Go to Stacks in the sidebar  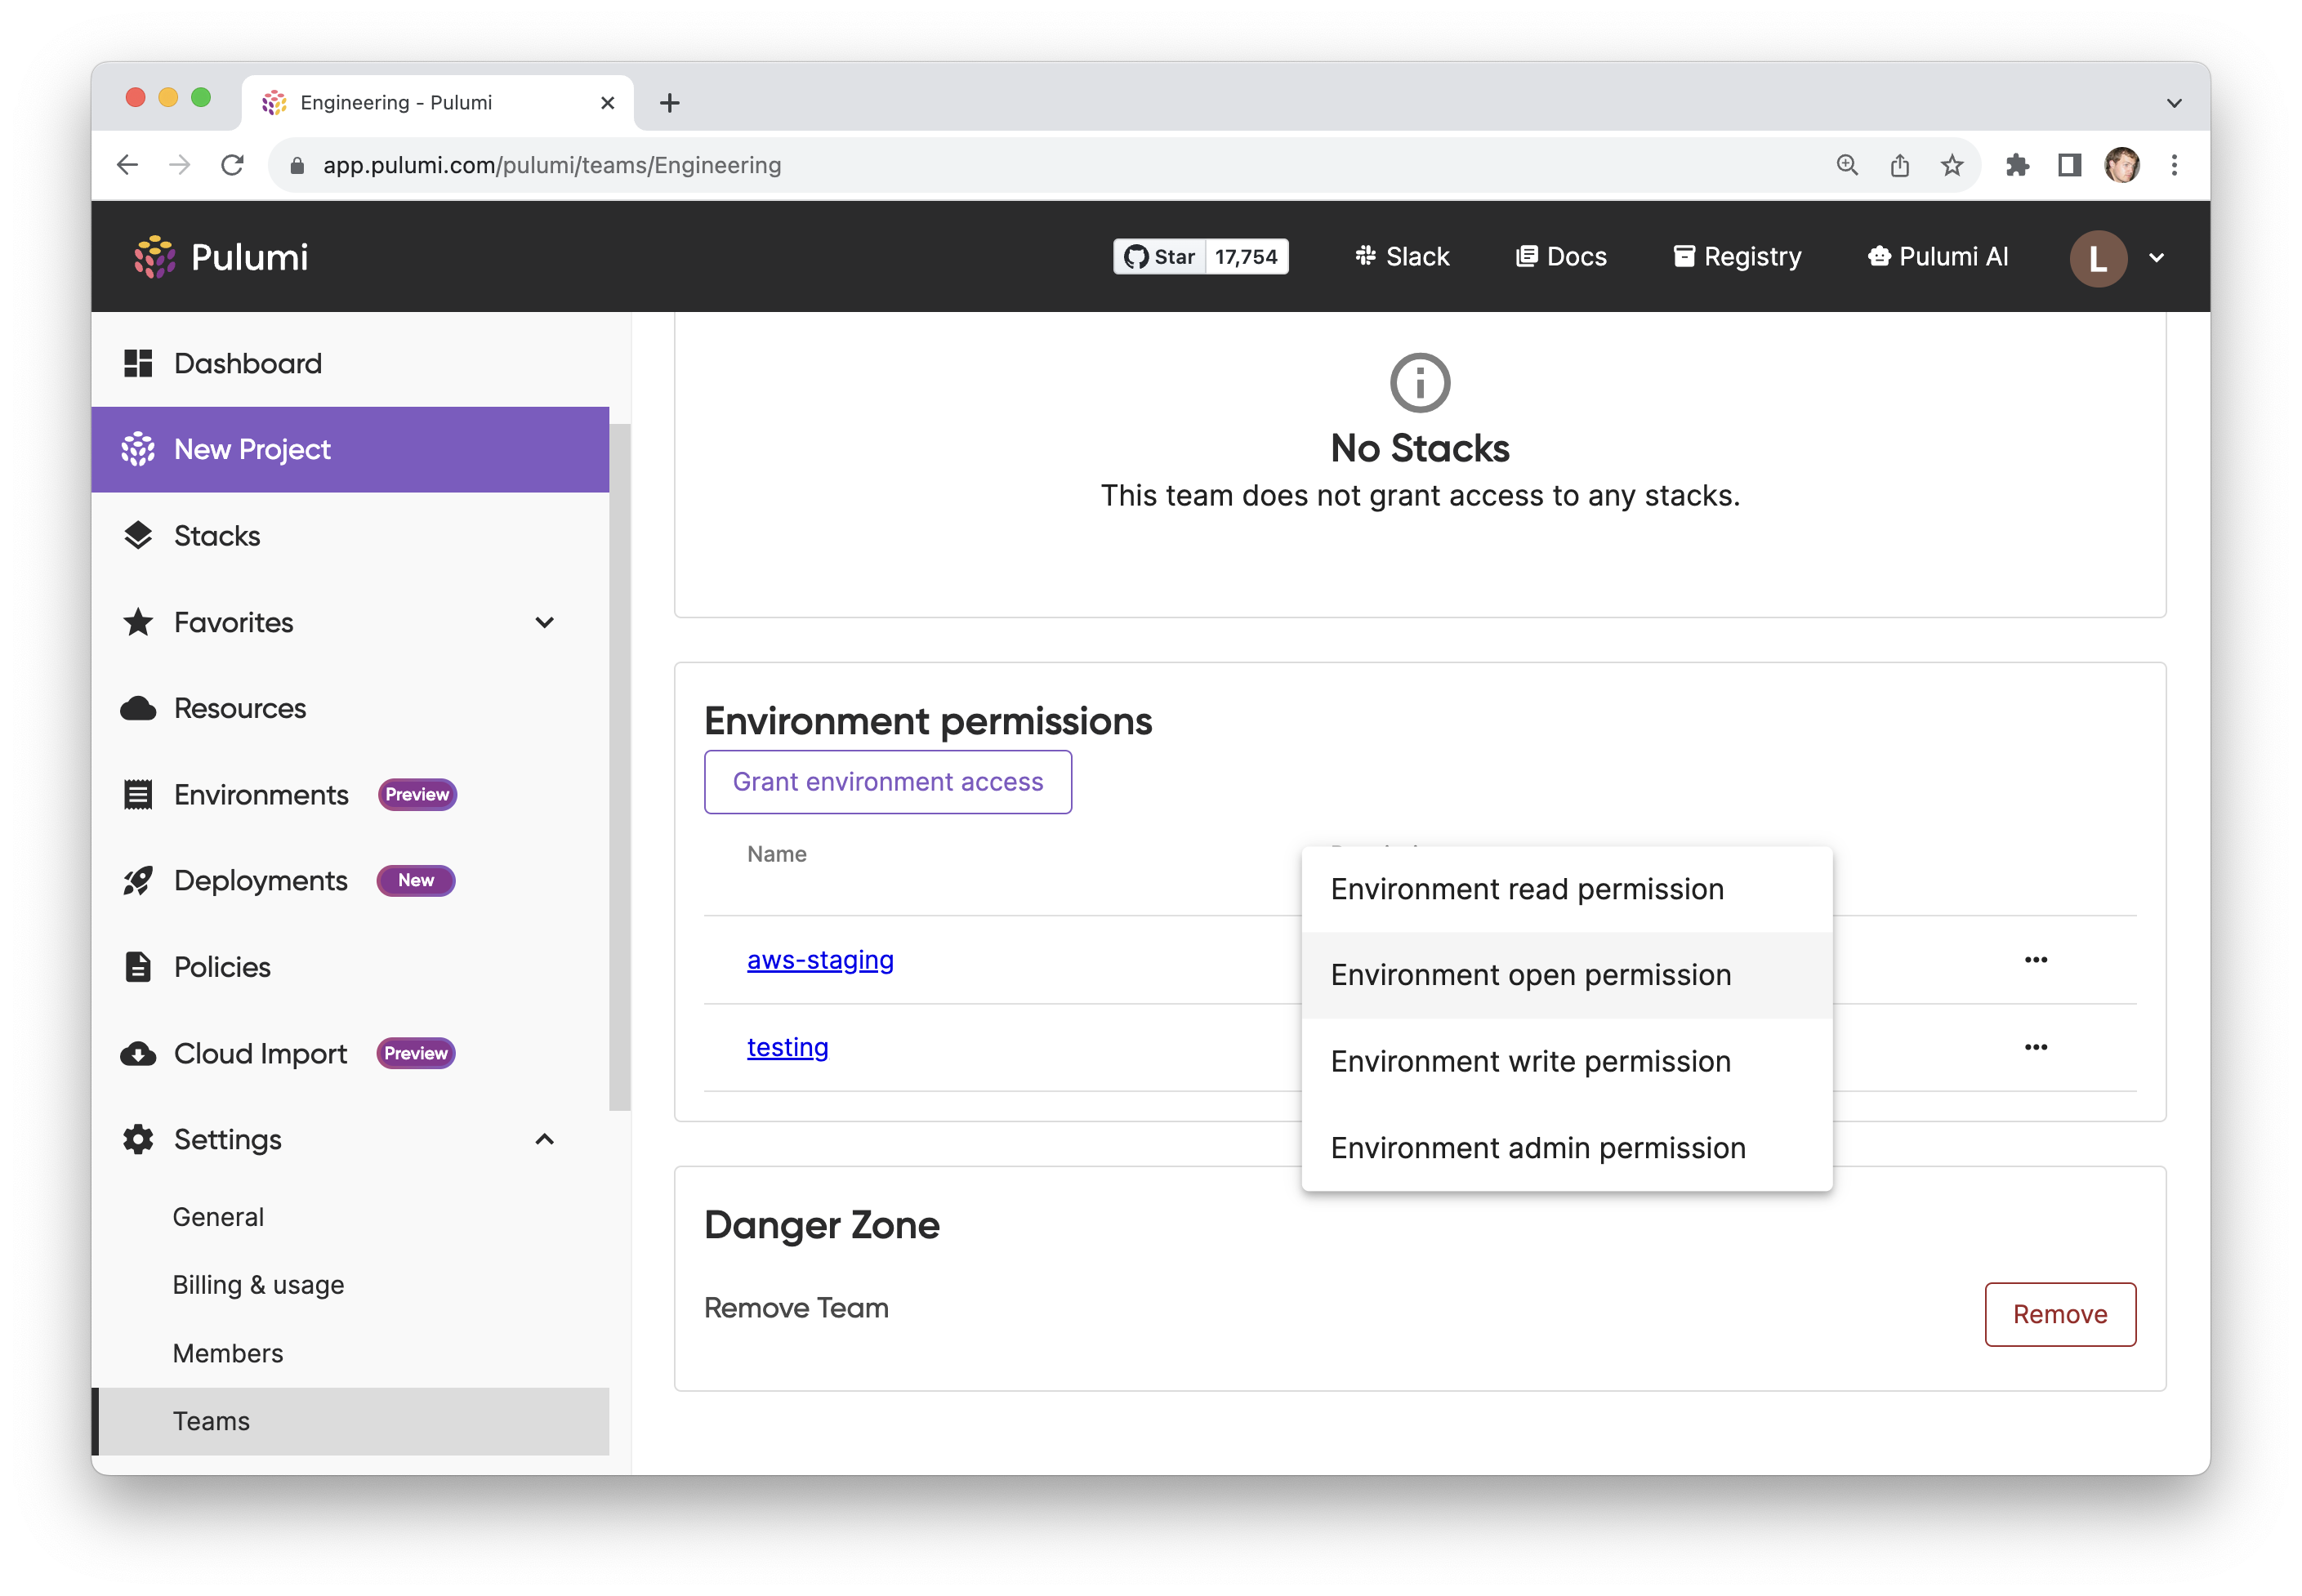(x=350, y=535)
